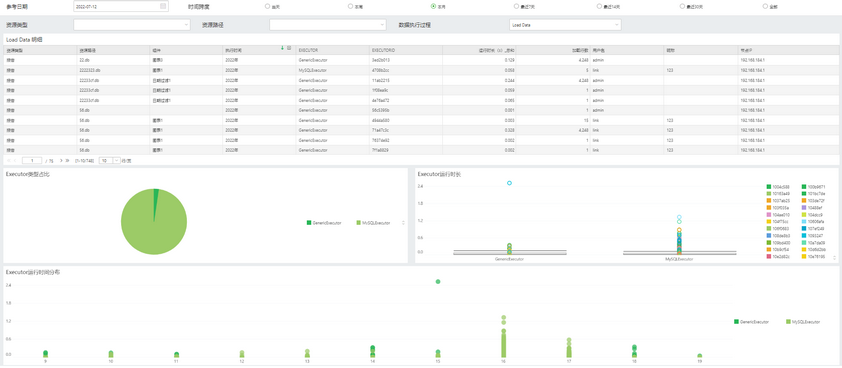Viewport: 842px width, 368px height.
Task: Open the 数据执行过程 dropdown showing Load Data
Action: pos(565,25)
